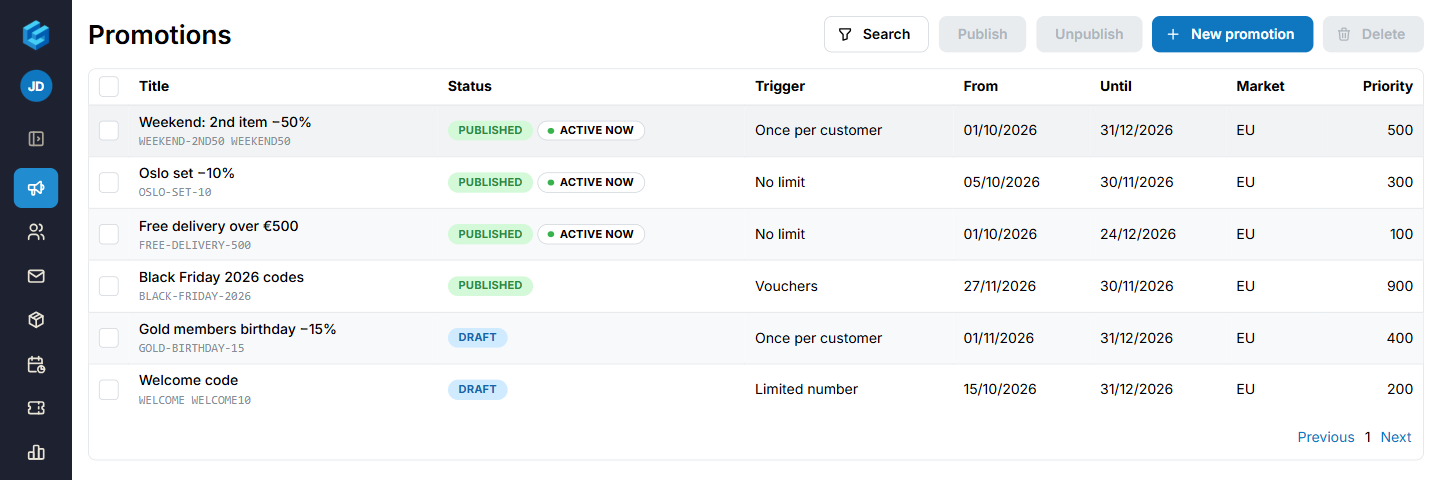Sort by the Trigger column header
Screen dimensions: 1440x480
(780, 86)
